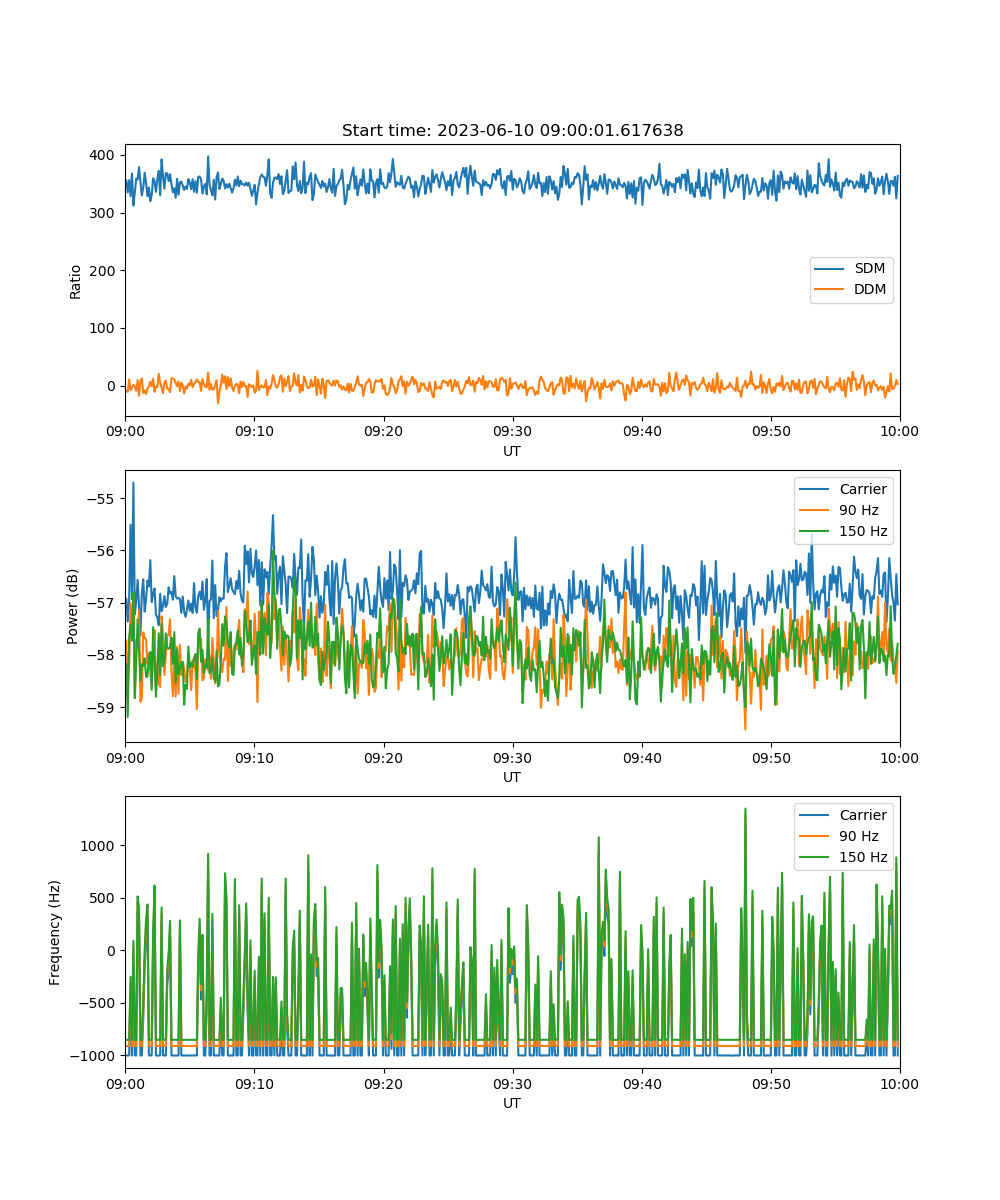The width and height of the screenshot is (1000, 1200).
Task: Click the 'Frequency (Hz)' y-axis label
Action: click(55, 932)
